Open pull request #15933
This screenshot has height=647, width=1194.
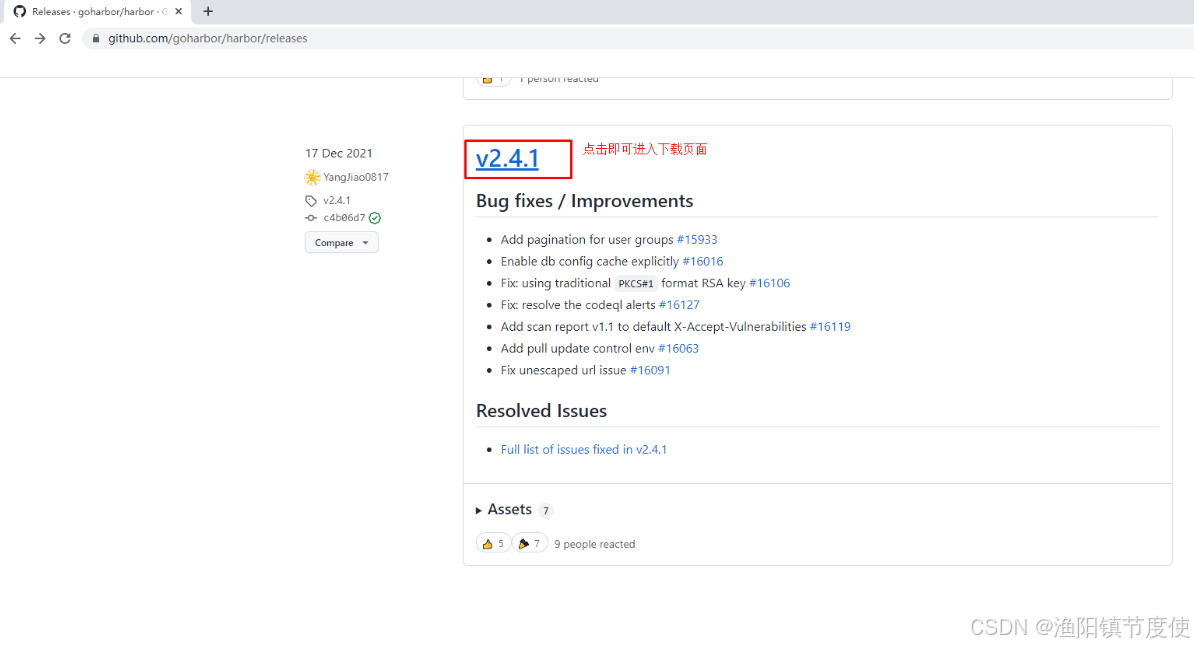(x=697, y=239)
